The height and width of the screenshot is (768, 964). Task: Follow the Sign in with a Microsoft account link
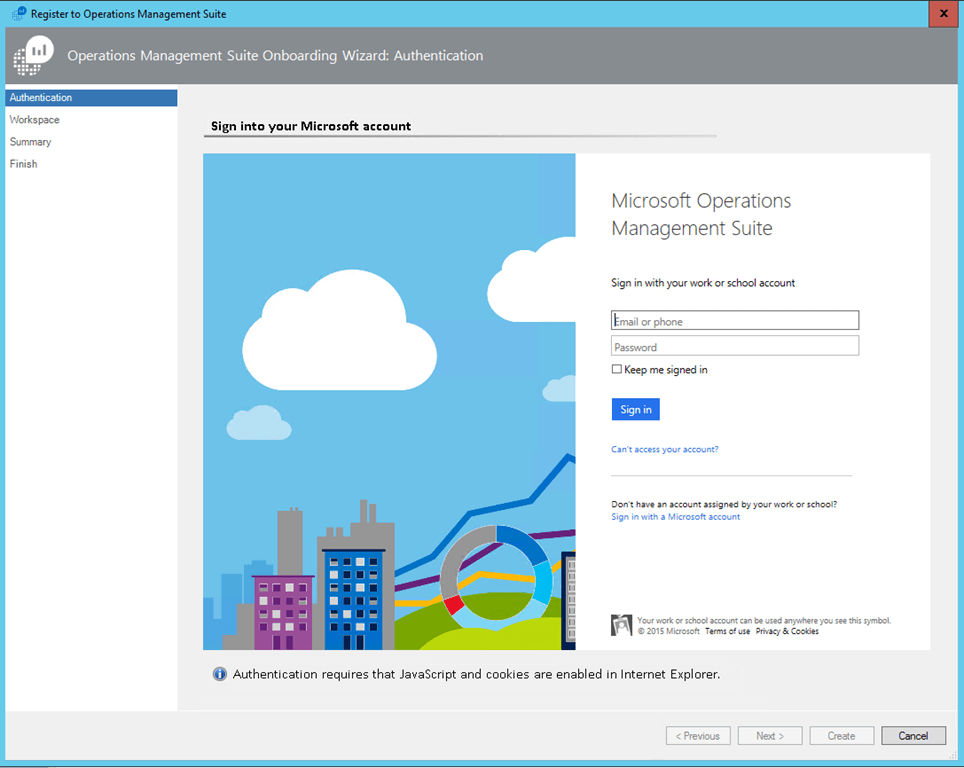tap(675, 517)
